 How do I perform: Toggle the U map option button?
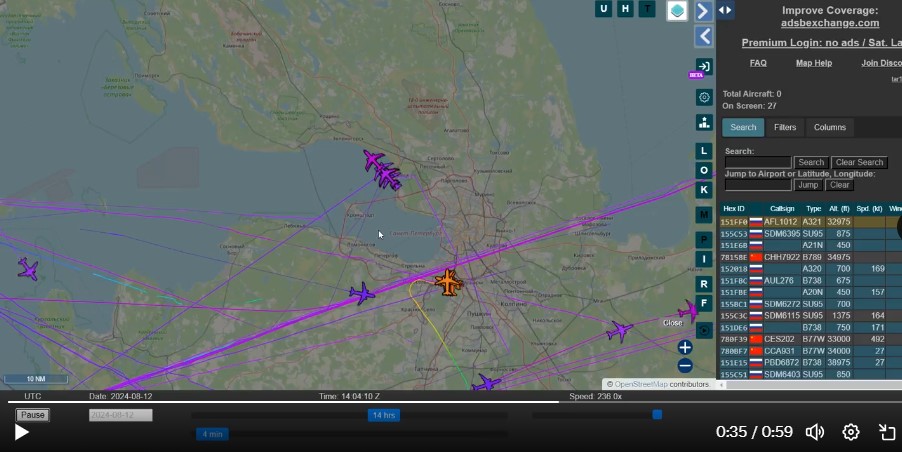click(603, 9)
